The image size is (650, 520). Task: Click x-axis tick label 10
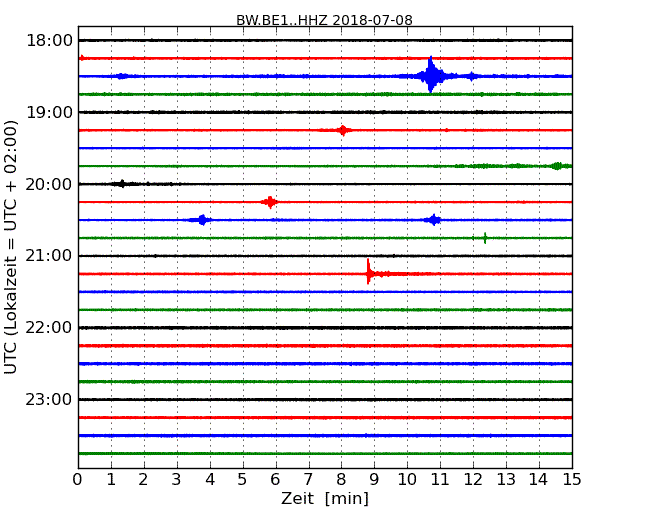(407, 480)
